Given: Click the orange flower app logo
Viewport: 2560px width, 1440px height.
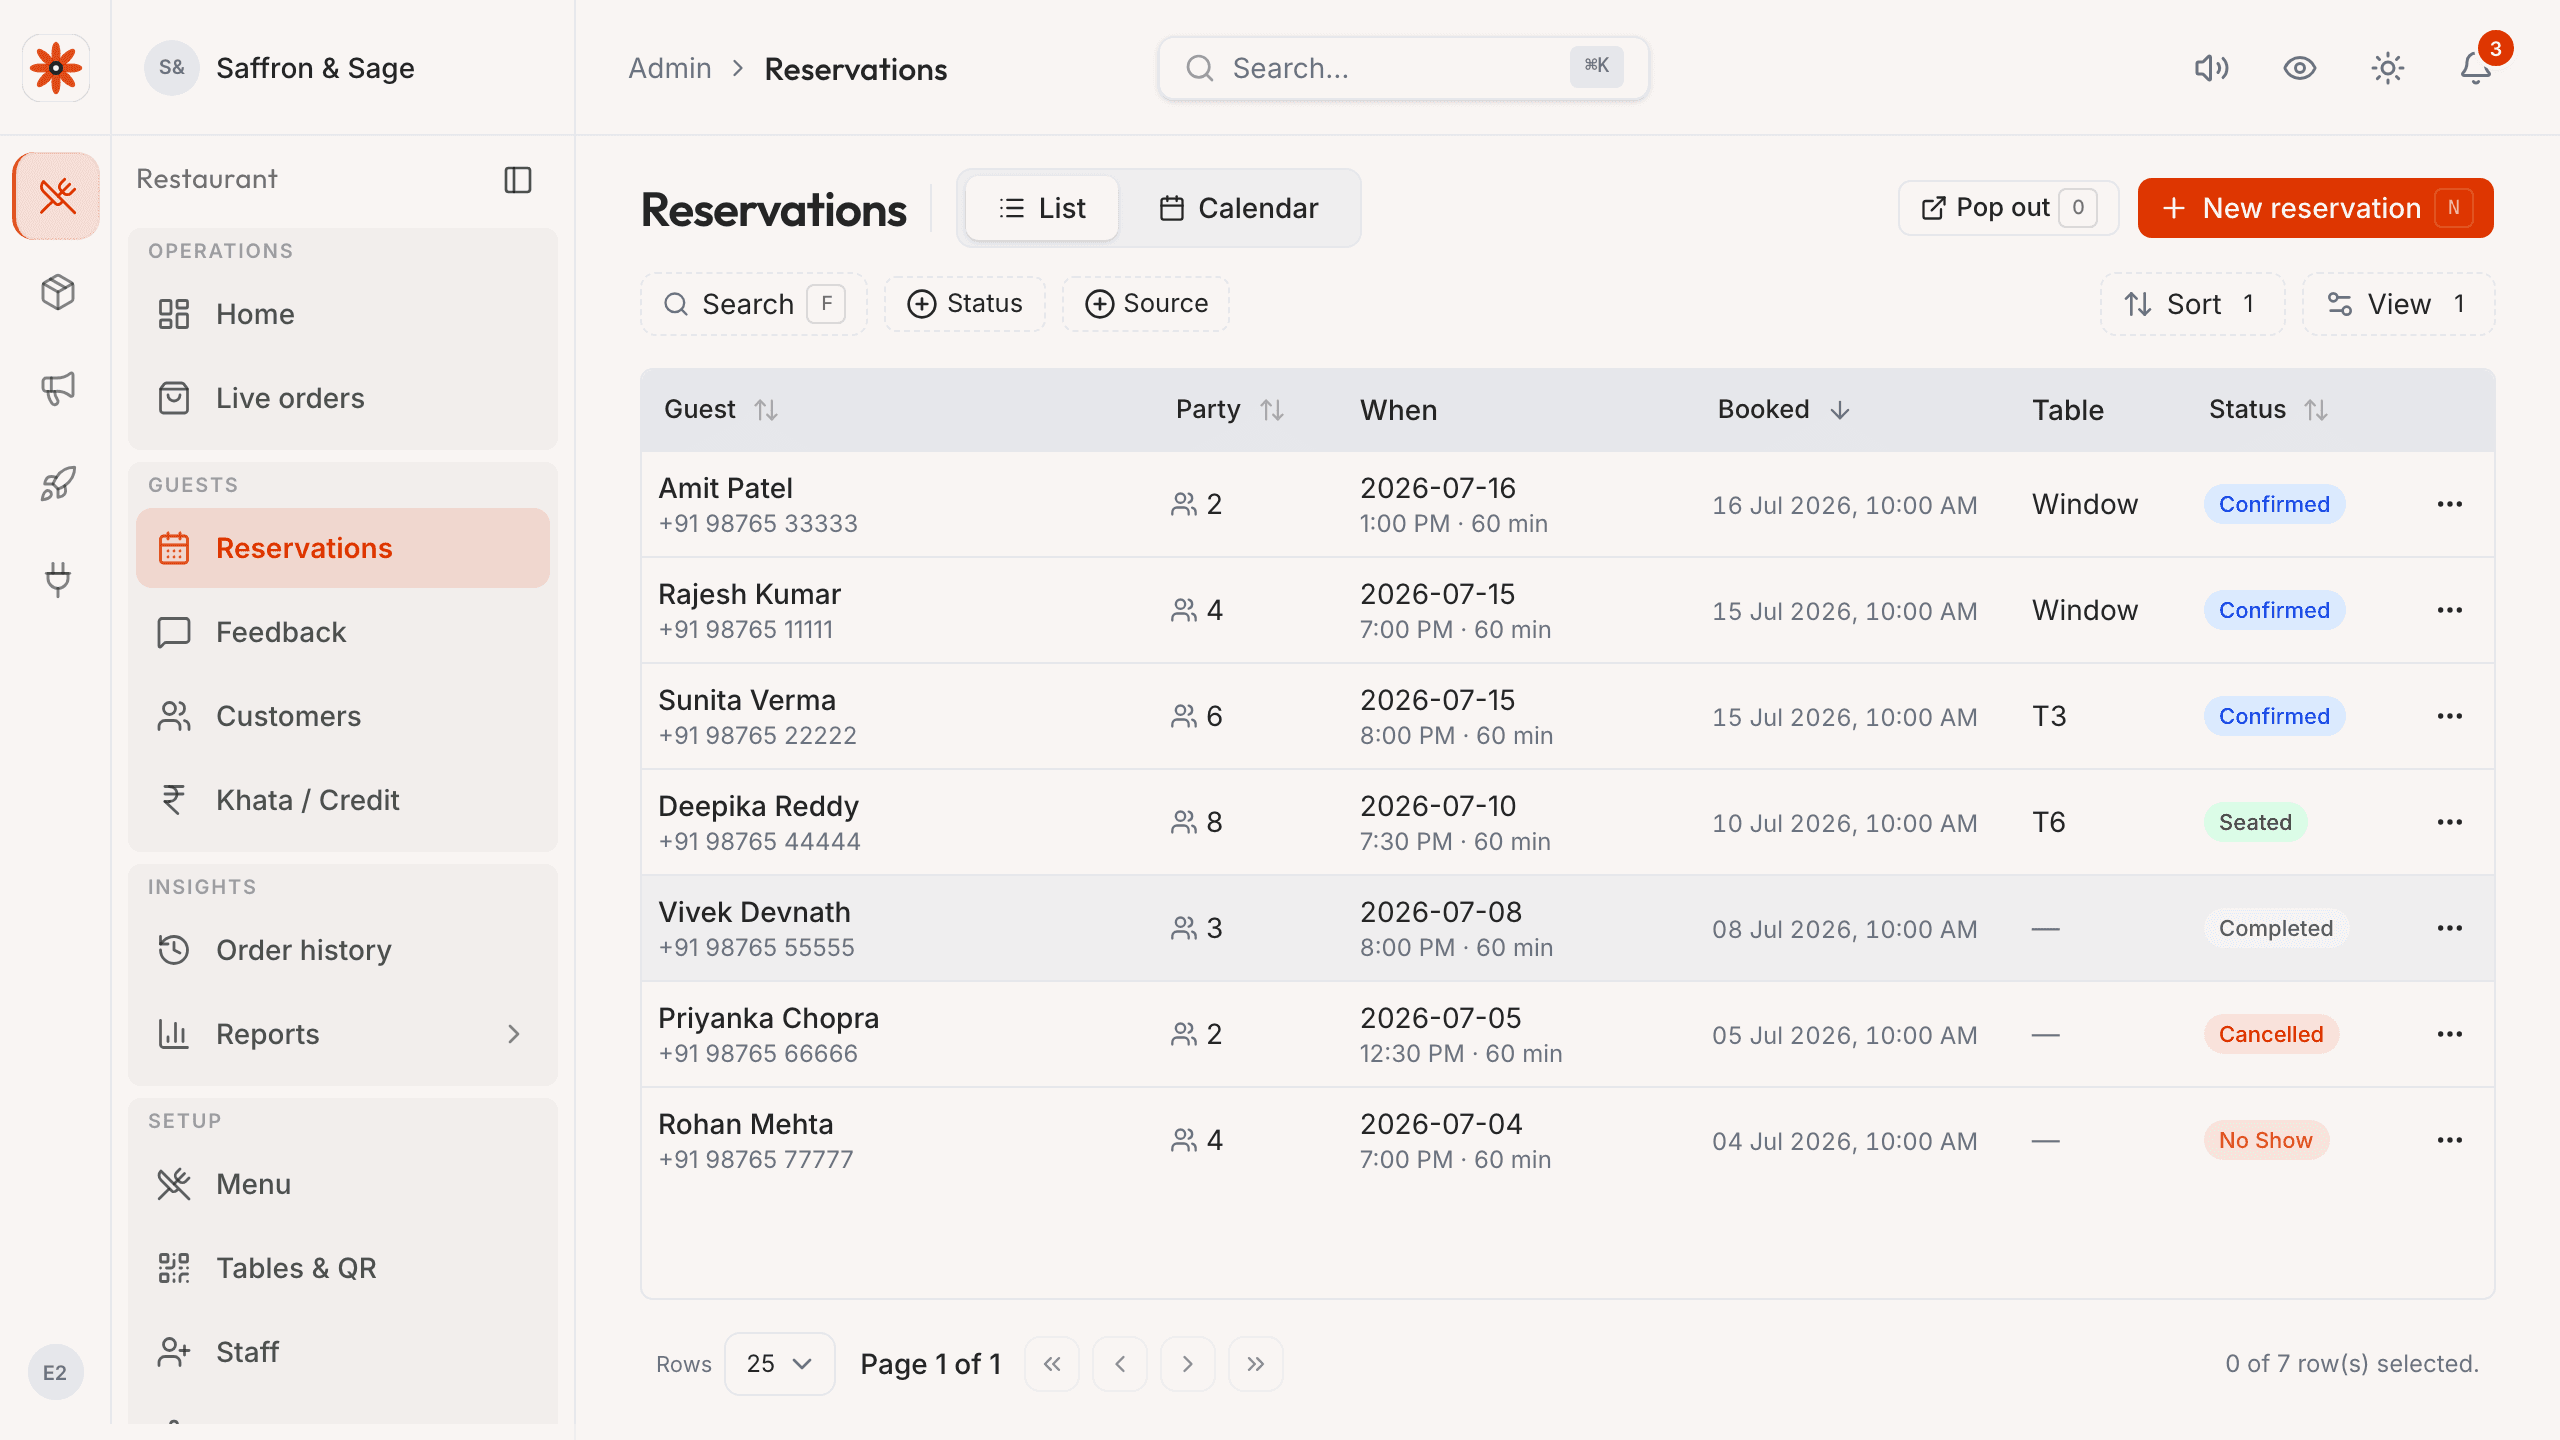Looking at the screenshot, I should tap(56, 68).
